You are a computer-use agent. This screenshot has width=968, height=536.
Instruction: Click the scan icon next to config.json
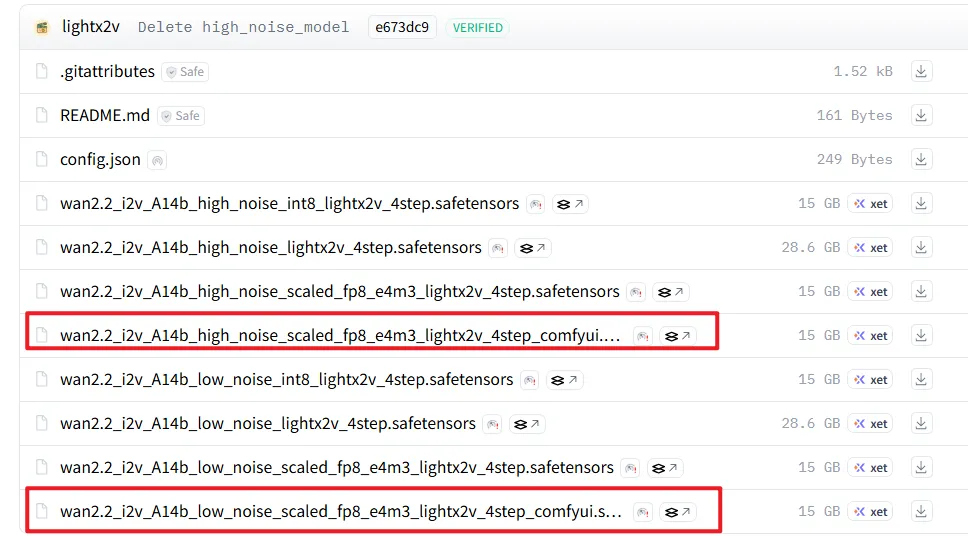tap(157, 160)
